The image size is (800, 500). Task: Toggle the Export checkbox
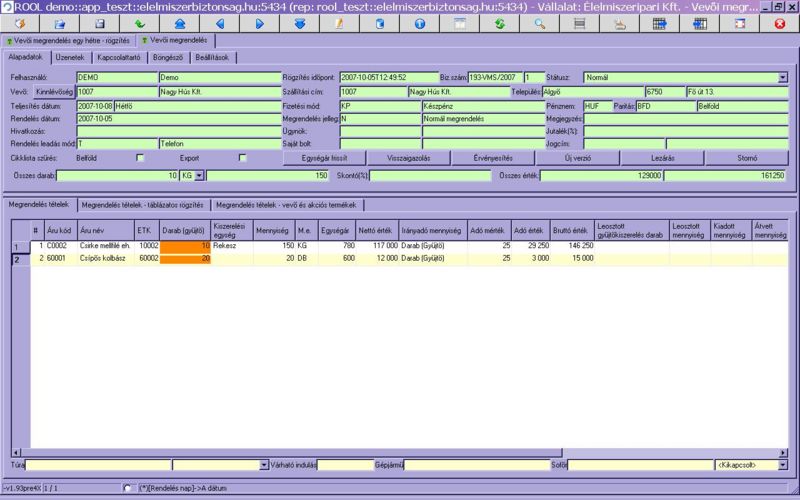point(243,159)
